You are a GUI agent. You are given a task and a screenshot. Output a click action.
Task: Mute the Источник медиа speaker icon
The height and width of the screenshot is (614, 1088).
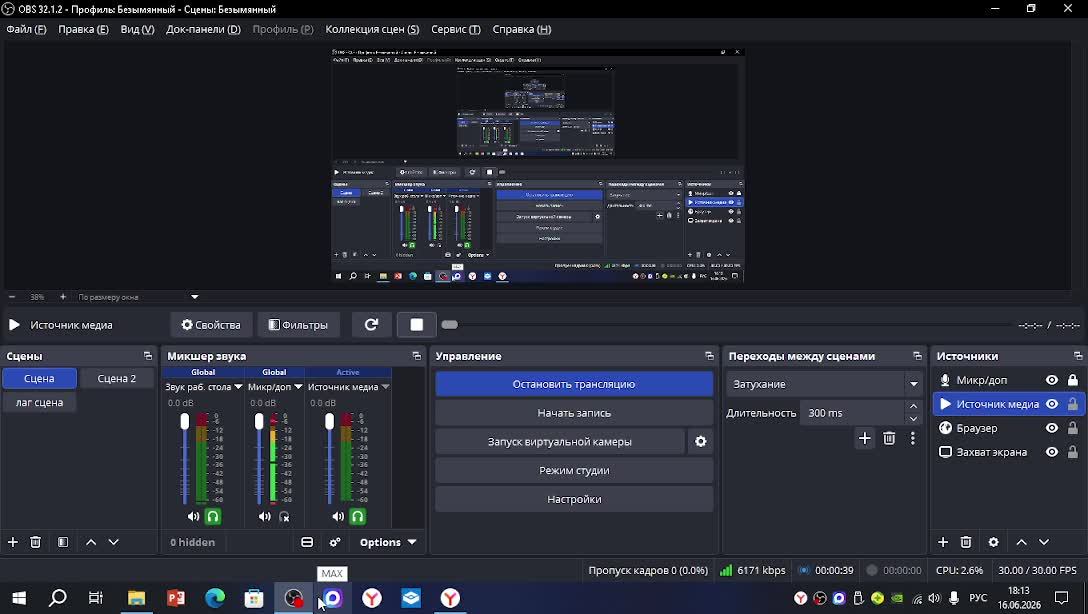338,516
